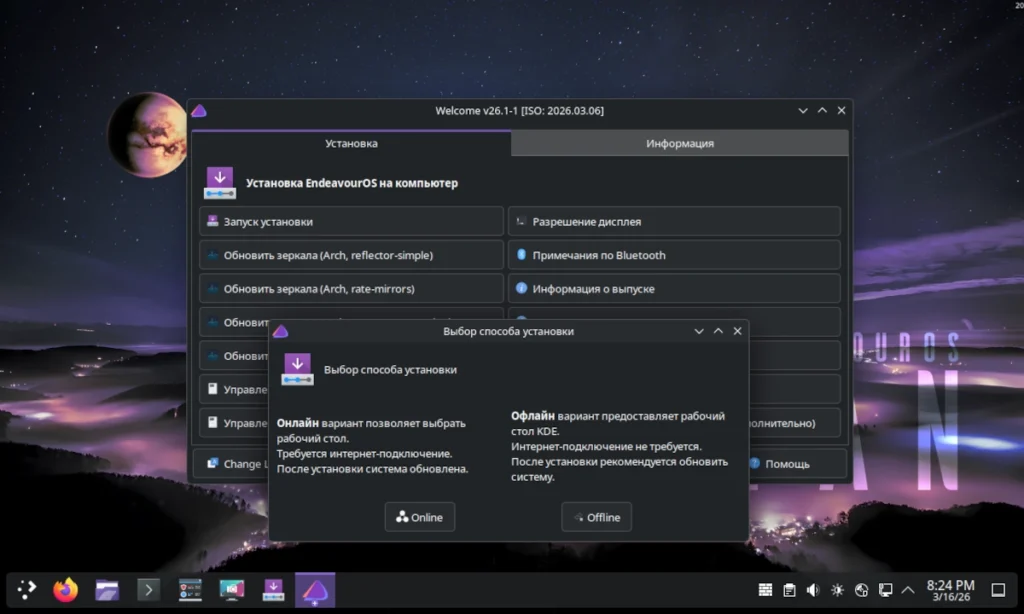Open the file manager from the taskbar

pyautogui.click(x=107, y=590)
